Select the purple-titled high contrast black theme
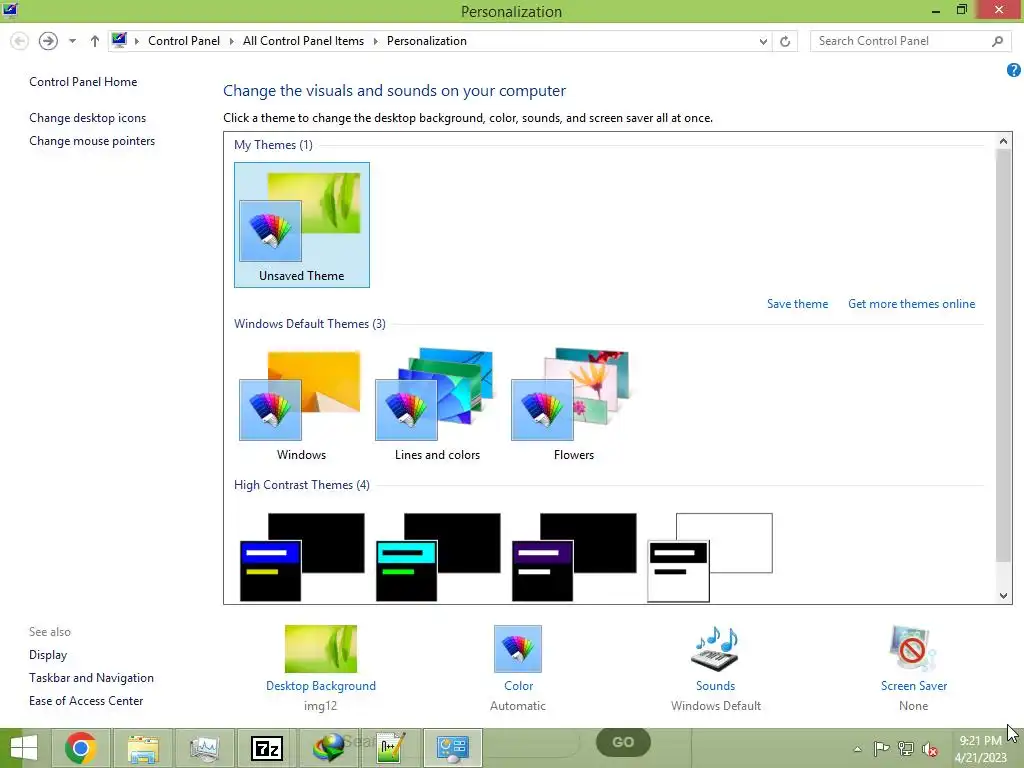 tap(574, 557)
